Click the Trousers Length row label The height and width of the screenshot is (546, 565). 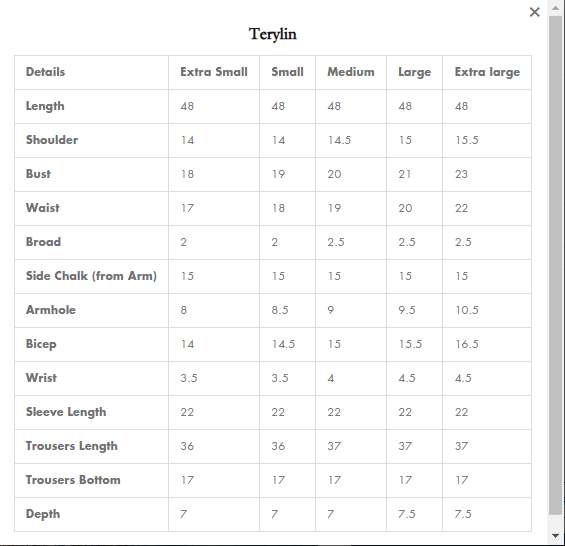(71, 446)
